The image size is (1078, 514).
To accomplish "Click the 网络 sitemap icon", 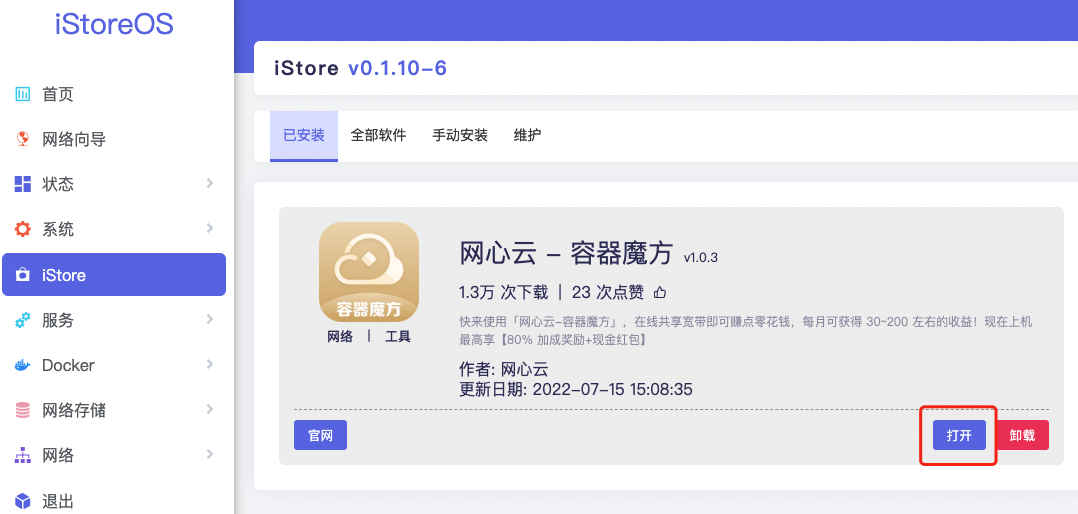I will [23, 455].
